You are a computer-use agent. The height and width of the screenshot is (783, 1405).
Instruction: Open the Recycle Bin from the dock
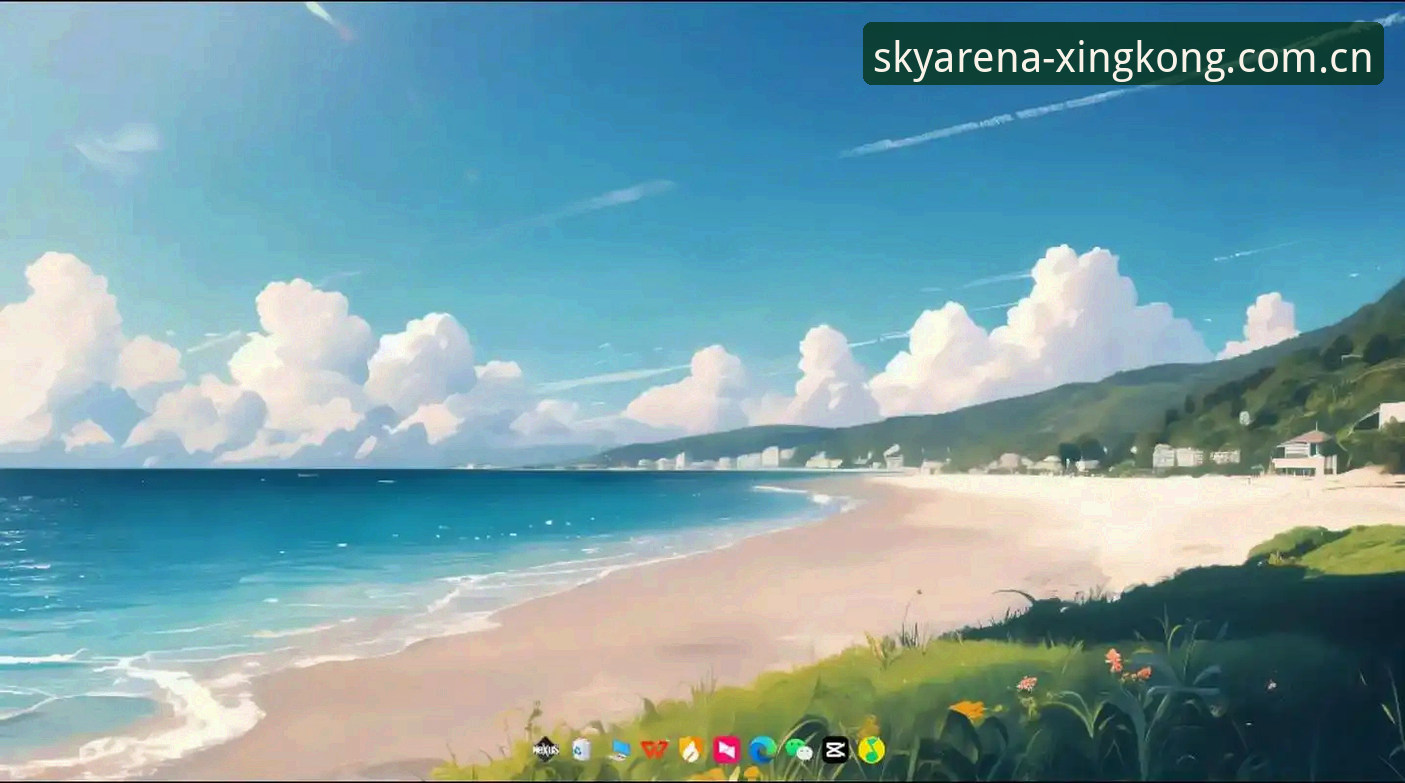[581, 749]
